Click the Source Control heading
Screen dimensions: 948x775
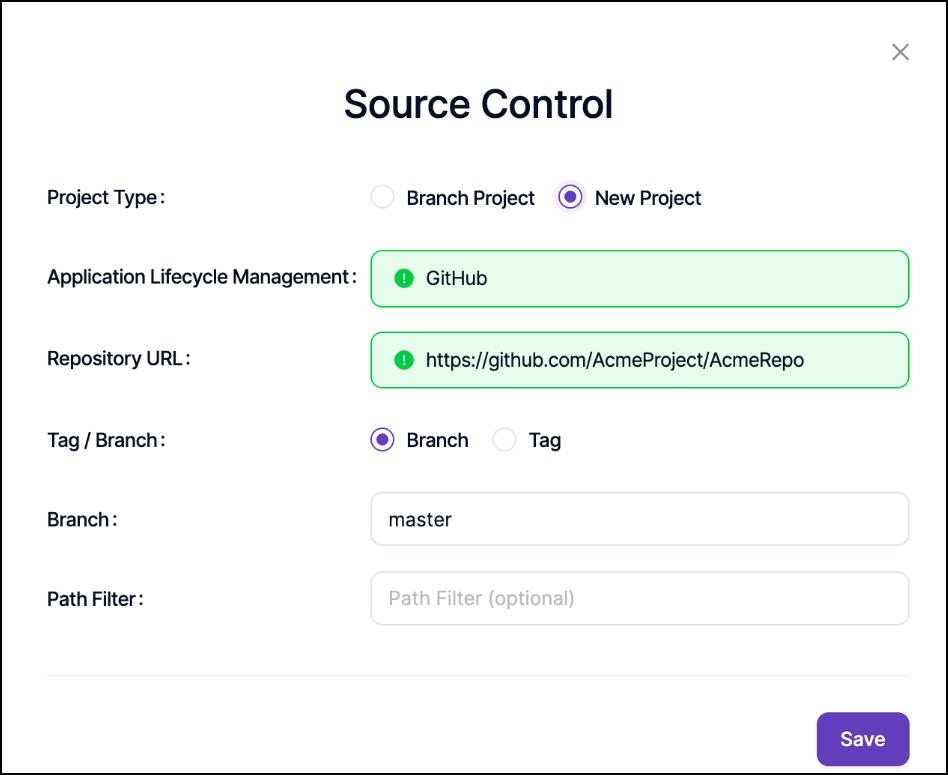(478, 104)
